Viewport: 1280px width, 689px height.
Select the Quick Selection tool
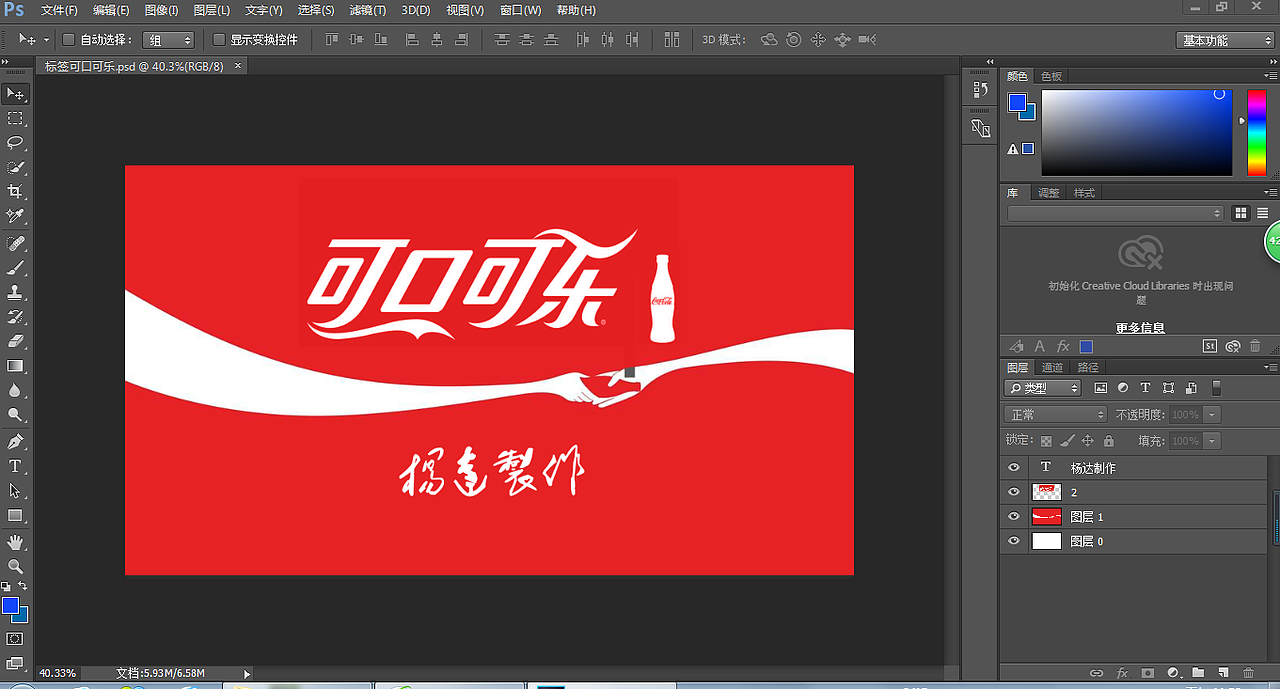click(x=15, y=167)
